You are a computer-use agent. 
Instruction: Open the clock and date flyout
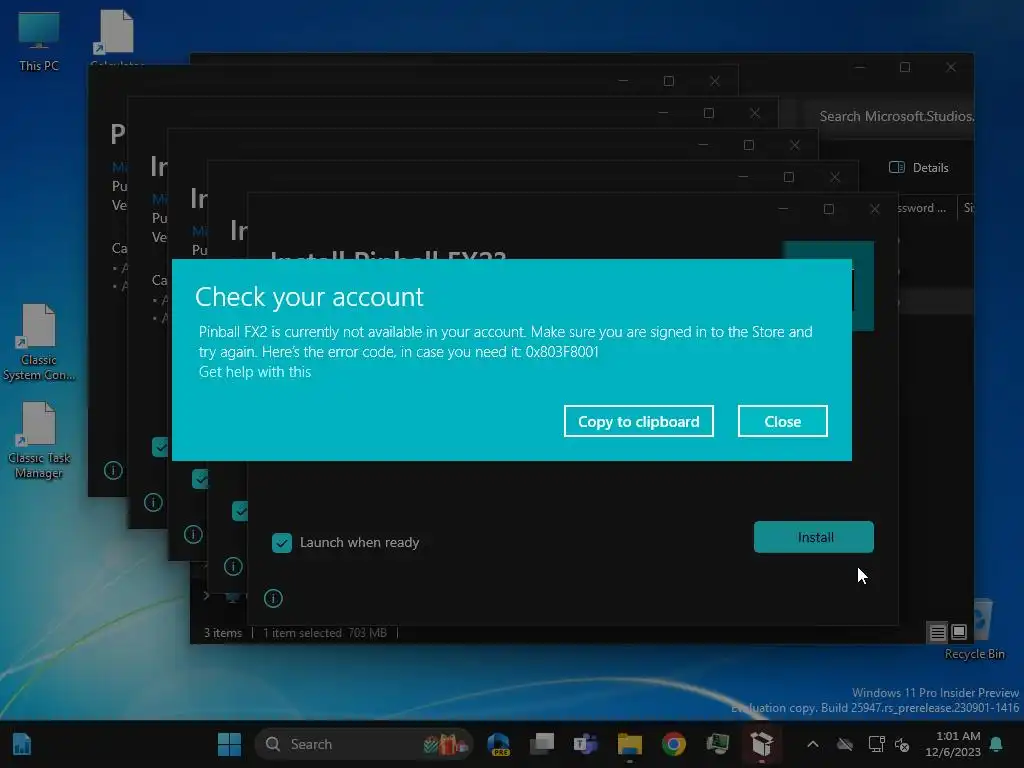click(952, 744)
